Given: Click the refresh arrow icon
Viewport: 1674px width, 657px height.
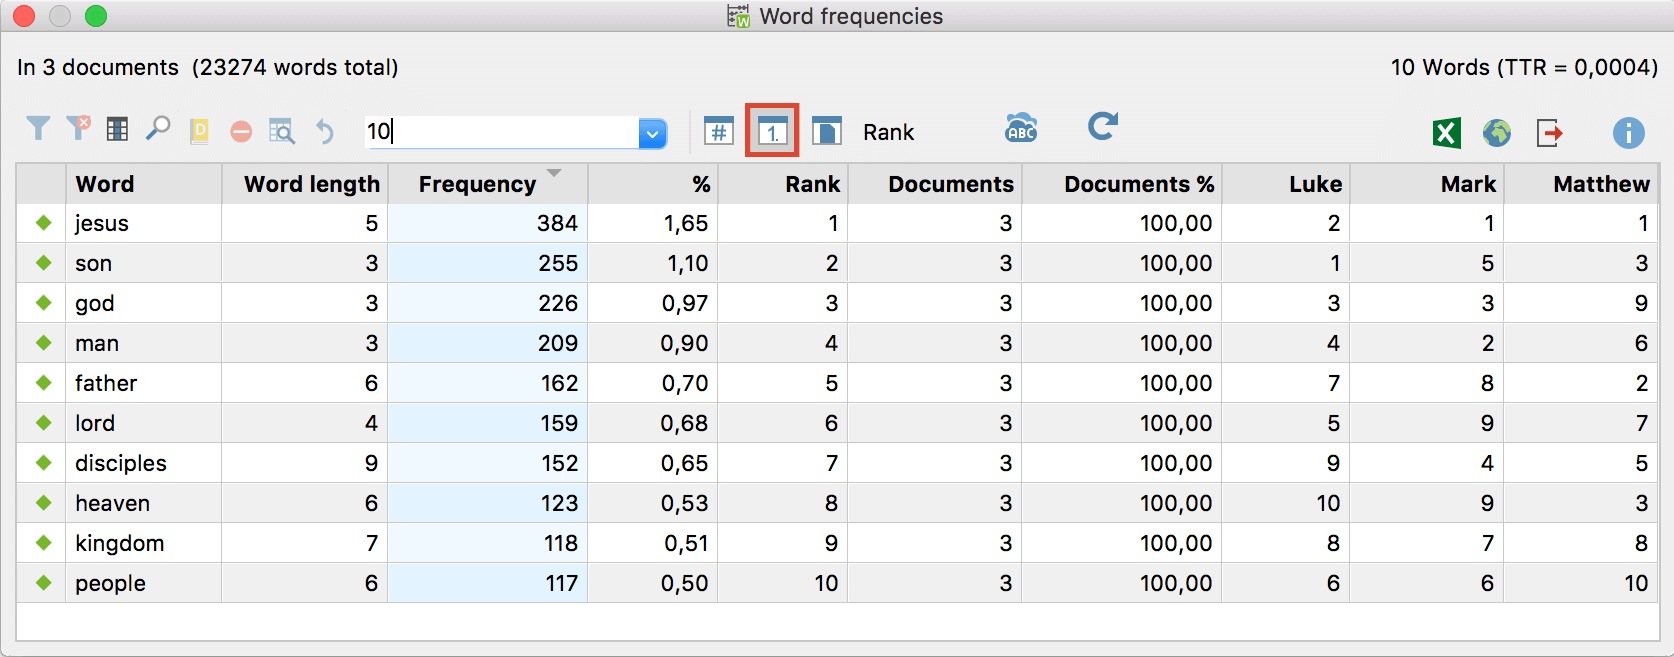Looking at the screenshot, I should [1102, 126].
